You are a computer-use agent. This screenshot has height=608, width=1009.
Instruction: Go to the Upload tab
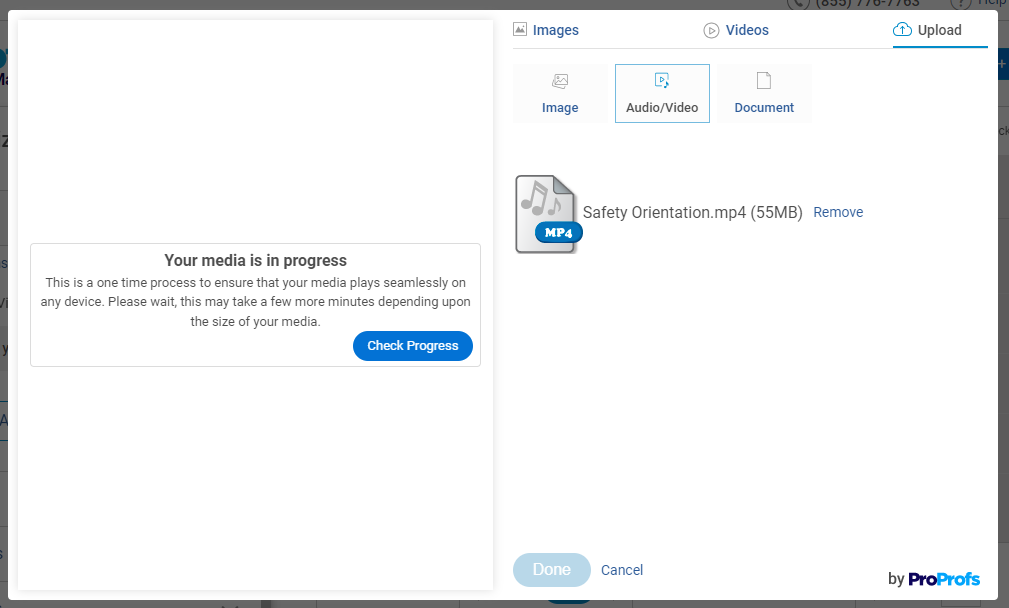click(939, 30)
